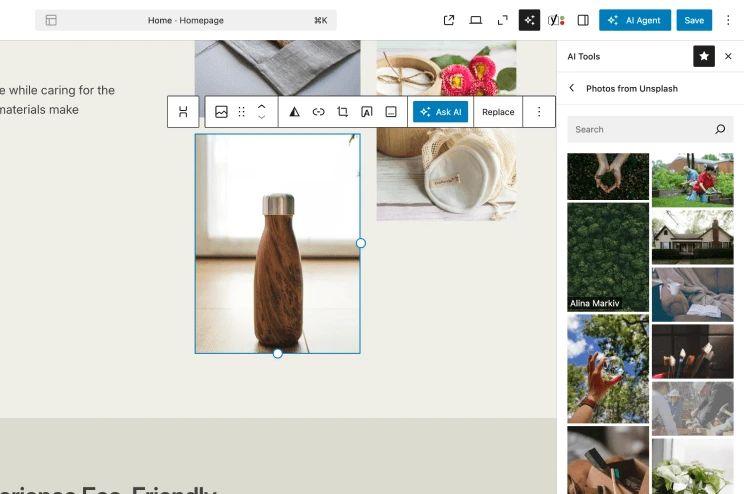Click the select parent block icon
Screen dimensions: 744x494
(x=183, y=112)
